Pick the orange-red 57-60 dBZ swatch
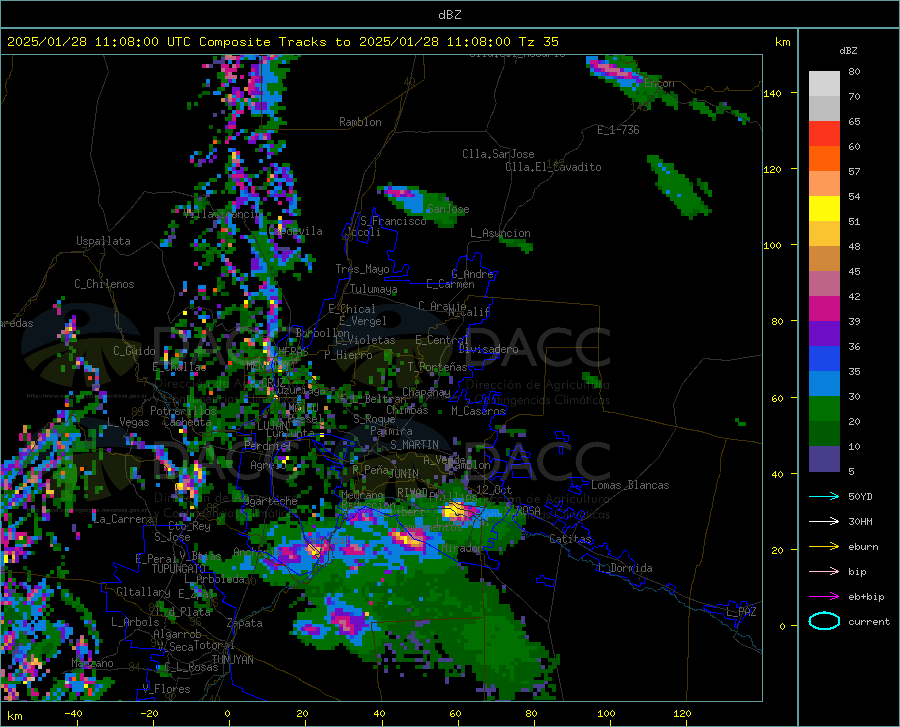The height and width of the screenshot is (727, 900). pyautogui.click(x=824, y=159)
